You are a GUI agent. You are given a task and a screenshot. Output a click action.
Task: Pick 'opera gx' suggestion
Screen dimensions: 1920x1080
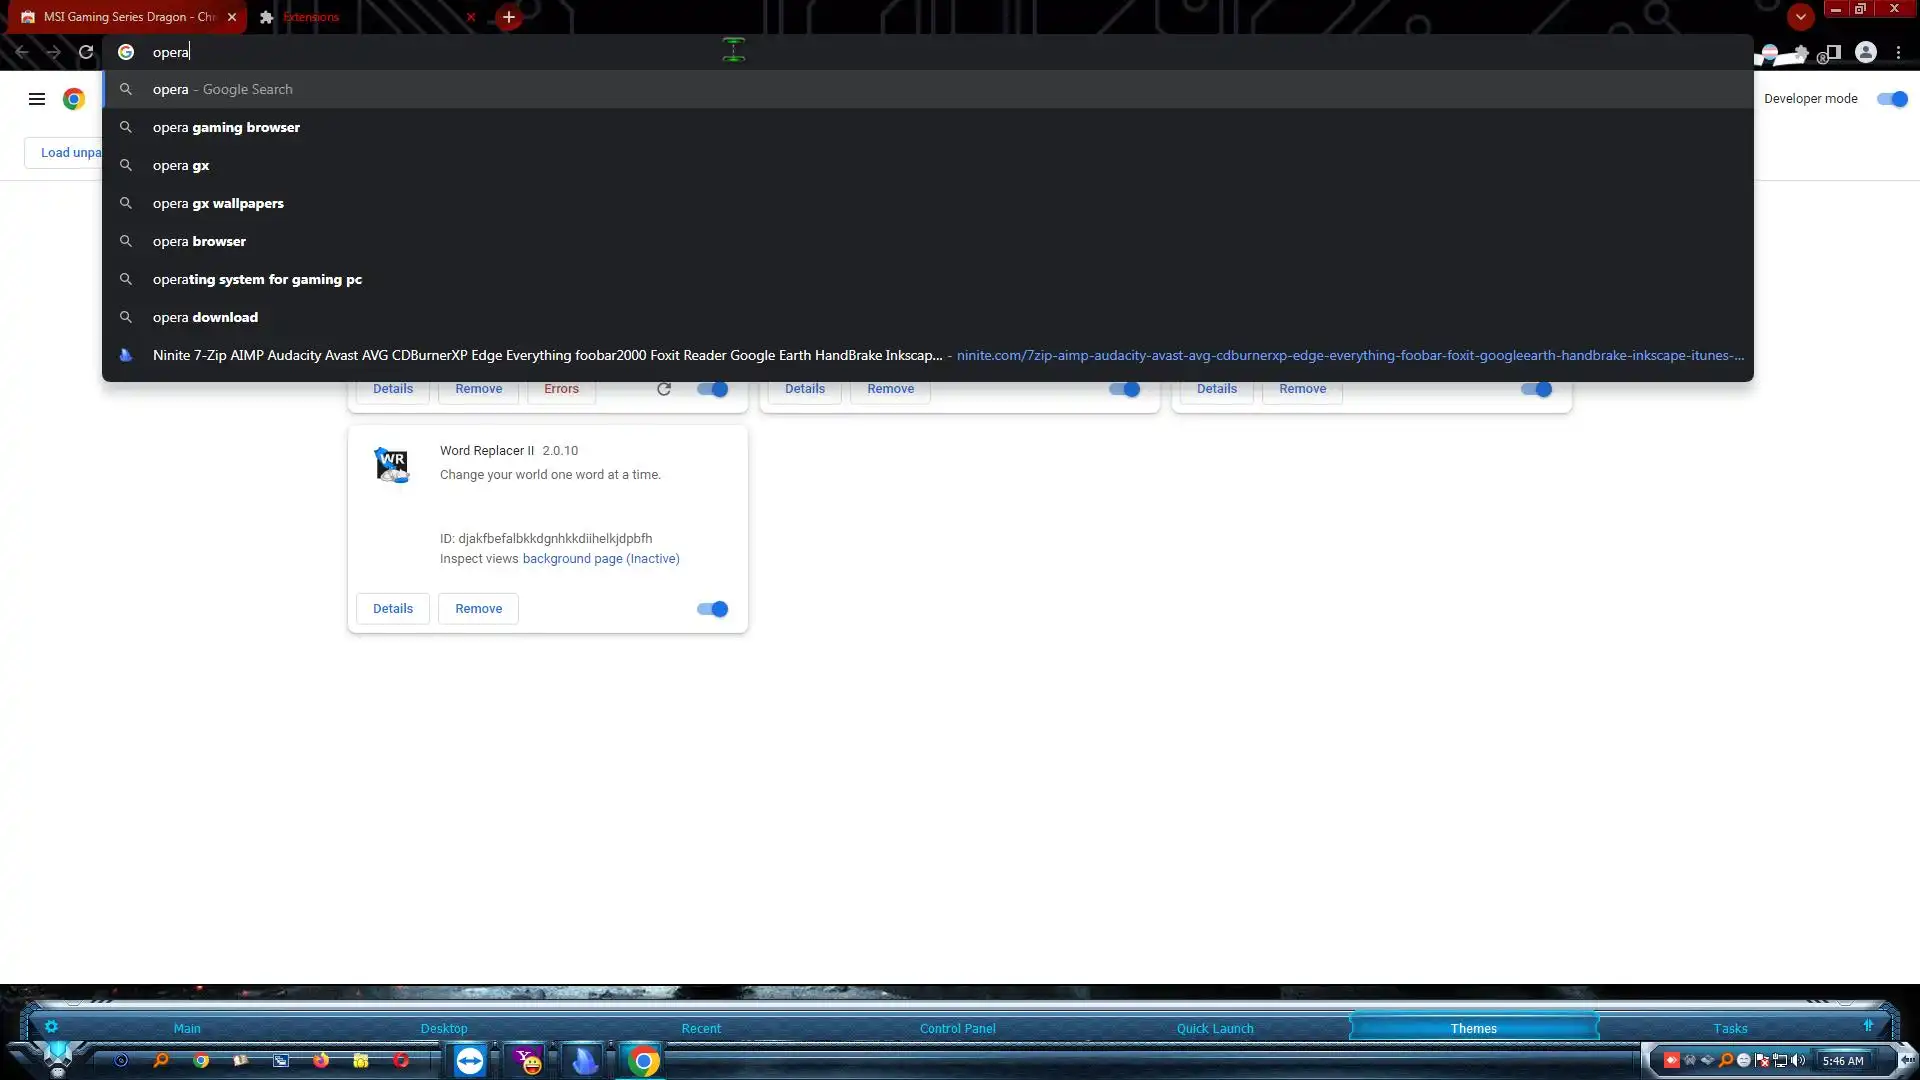[x=181, y=165]
